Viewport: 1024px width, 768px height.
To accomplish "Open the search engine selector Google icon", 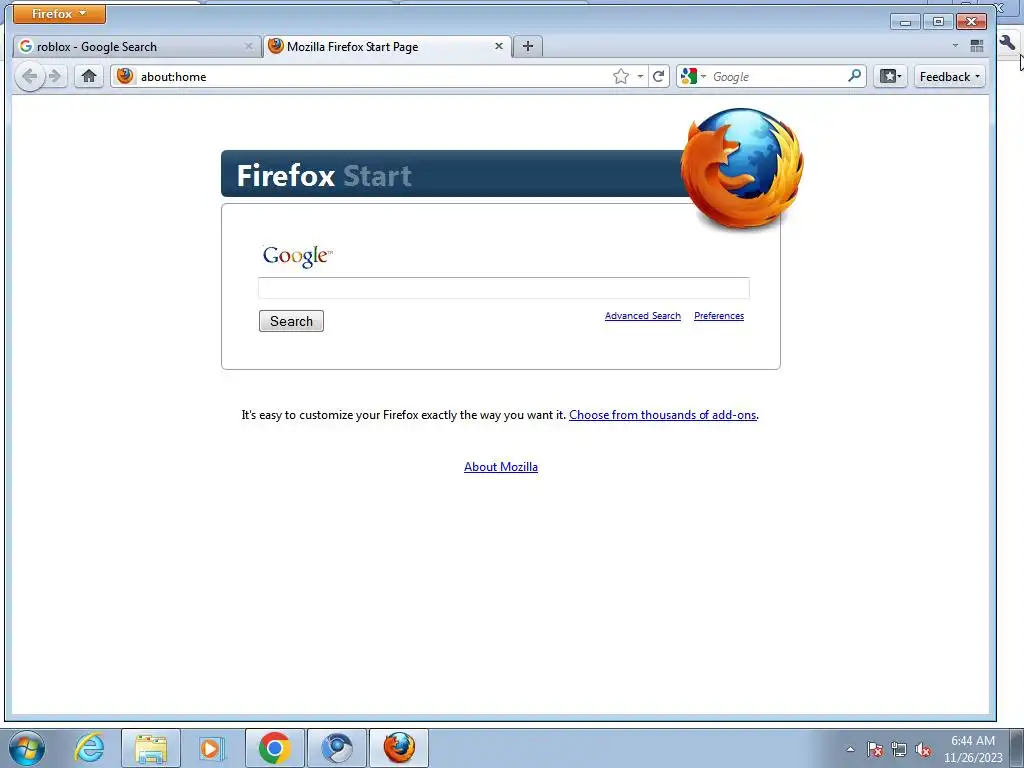I will coord(693,76).
